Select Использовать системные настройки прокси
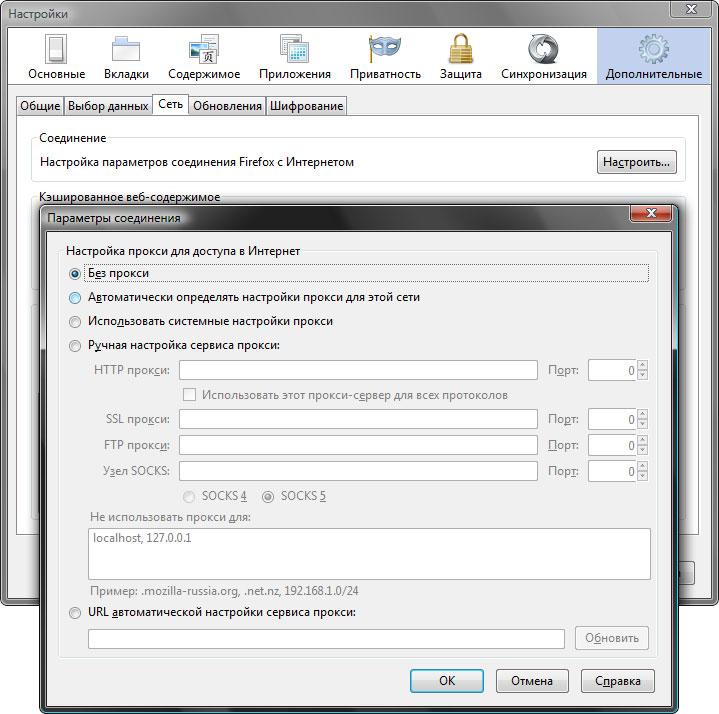Image resolution: width=719 pixels, height=714 pixels. point(74,321)
